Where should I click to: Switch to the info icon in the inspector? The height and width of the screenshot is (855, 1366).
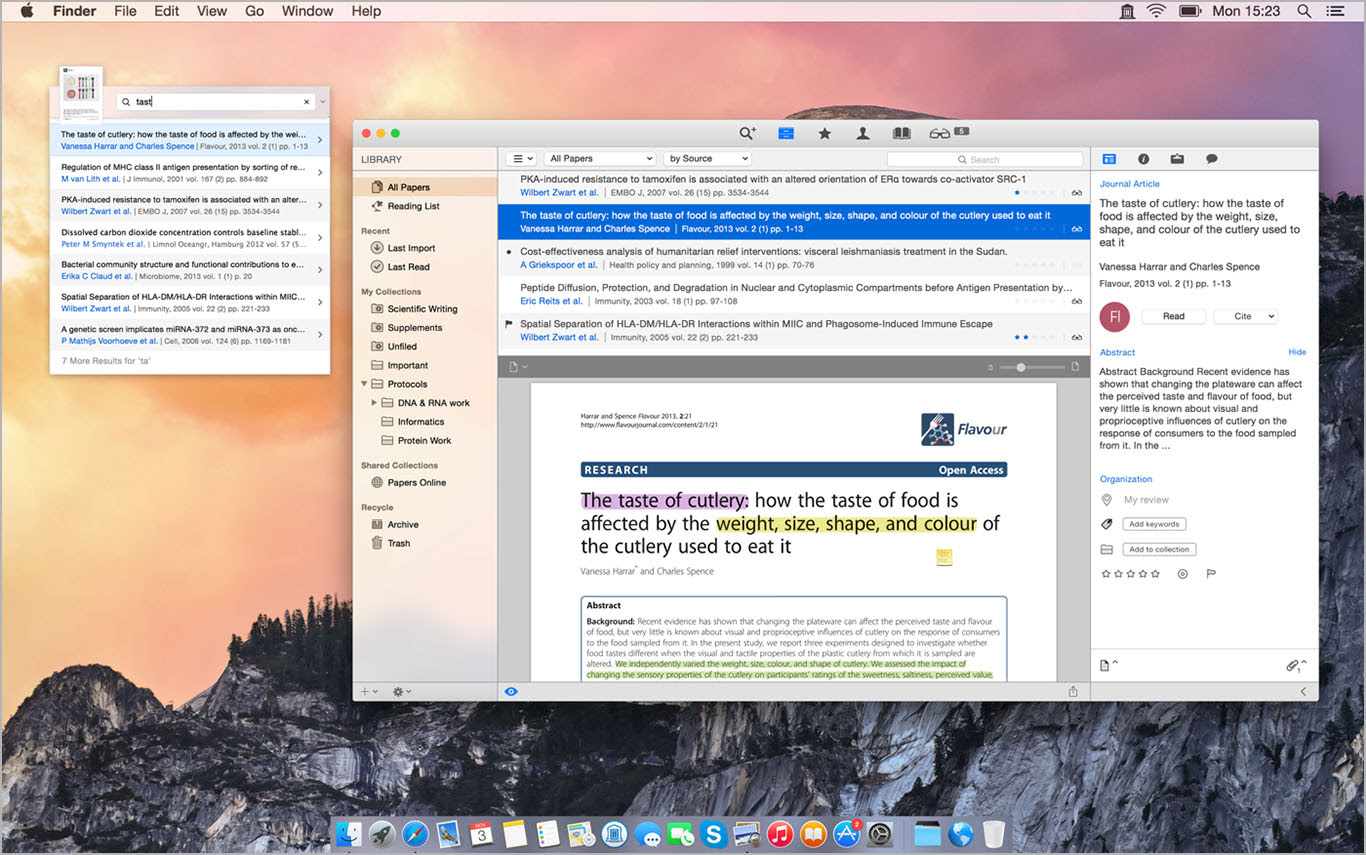pyautogui.click(x=1143, y=159)
